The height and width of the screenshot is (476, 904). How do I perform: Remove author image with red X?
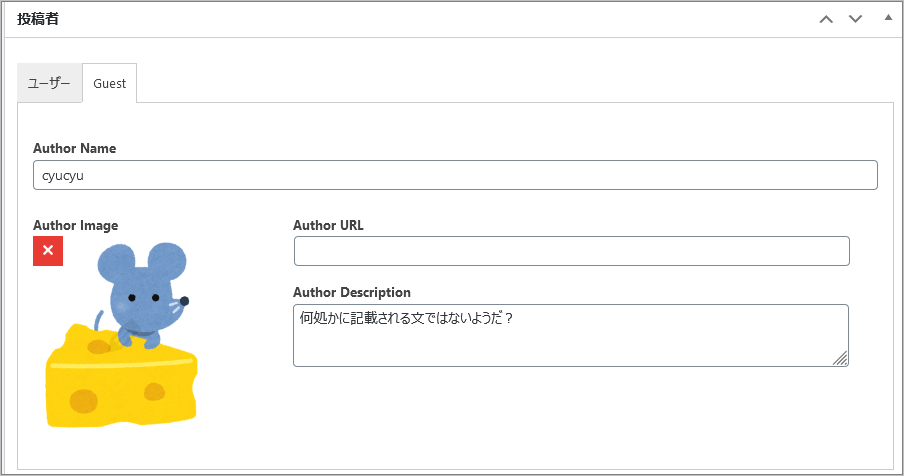point(48,251)
